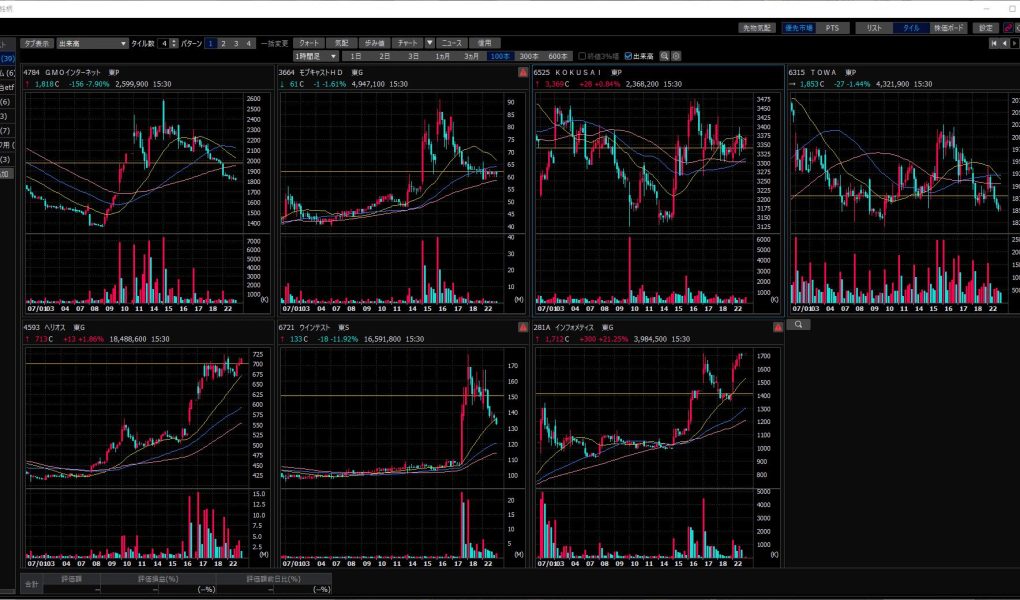Switch to 株価ボード view tab
The height and width of the screenshot is (600, 1020).
coord(946,28)
